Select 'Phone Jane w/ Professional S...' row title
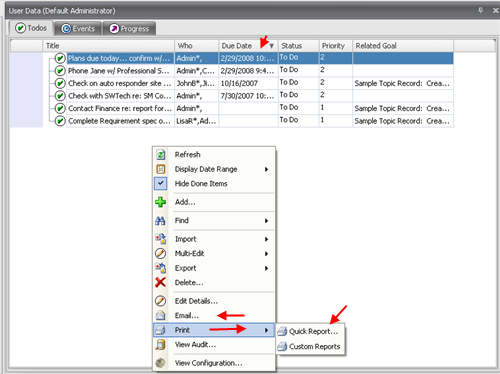This screenshot has height=374, width=500. click(x=119, y=71)
